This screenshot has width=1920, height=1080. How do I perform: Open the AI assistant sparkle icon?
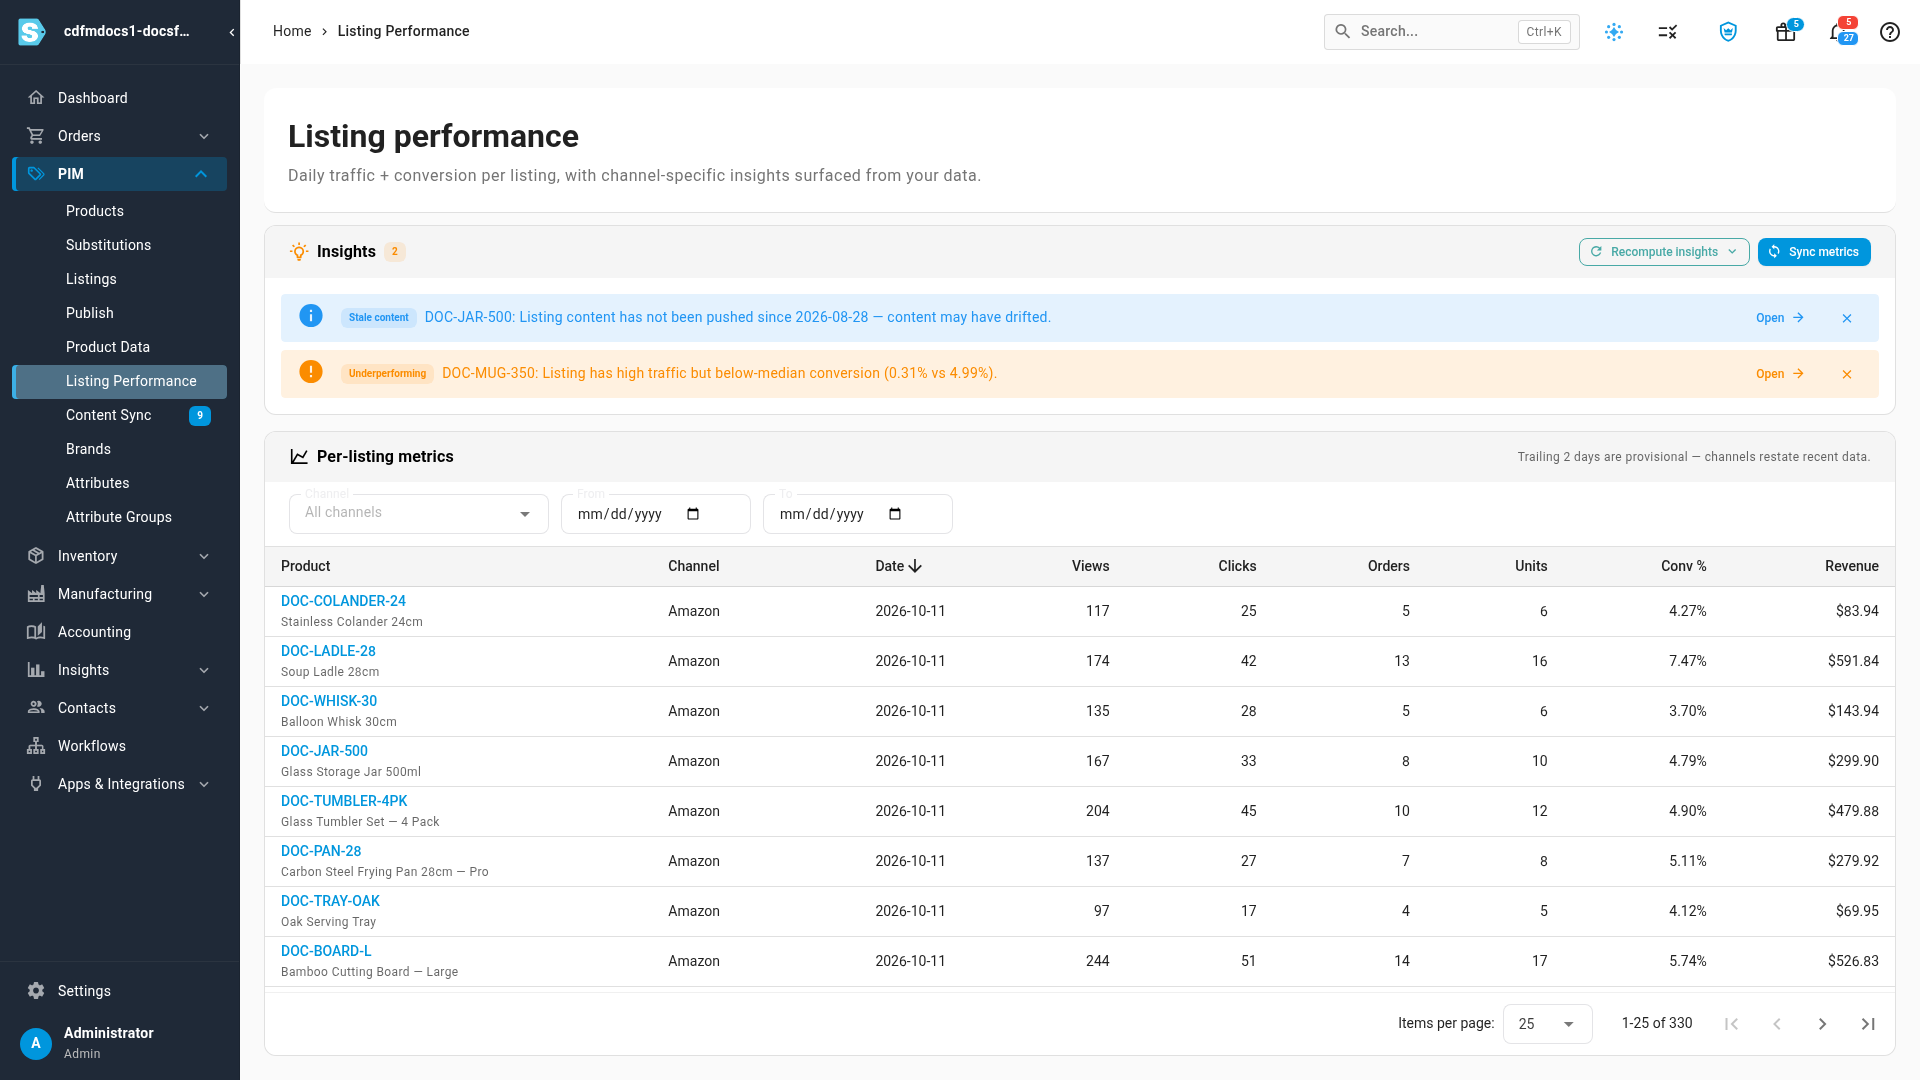pyautogui.click(x=1614, y=32)
